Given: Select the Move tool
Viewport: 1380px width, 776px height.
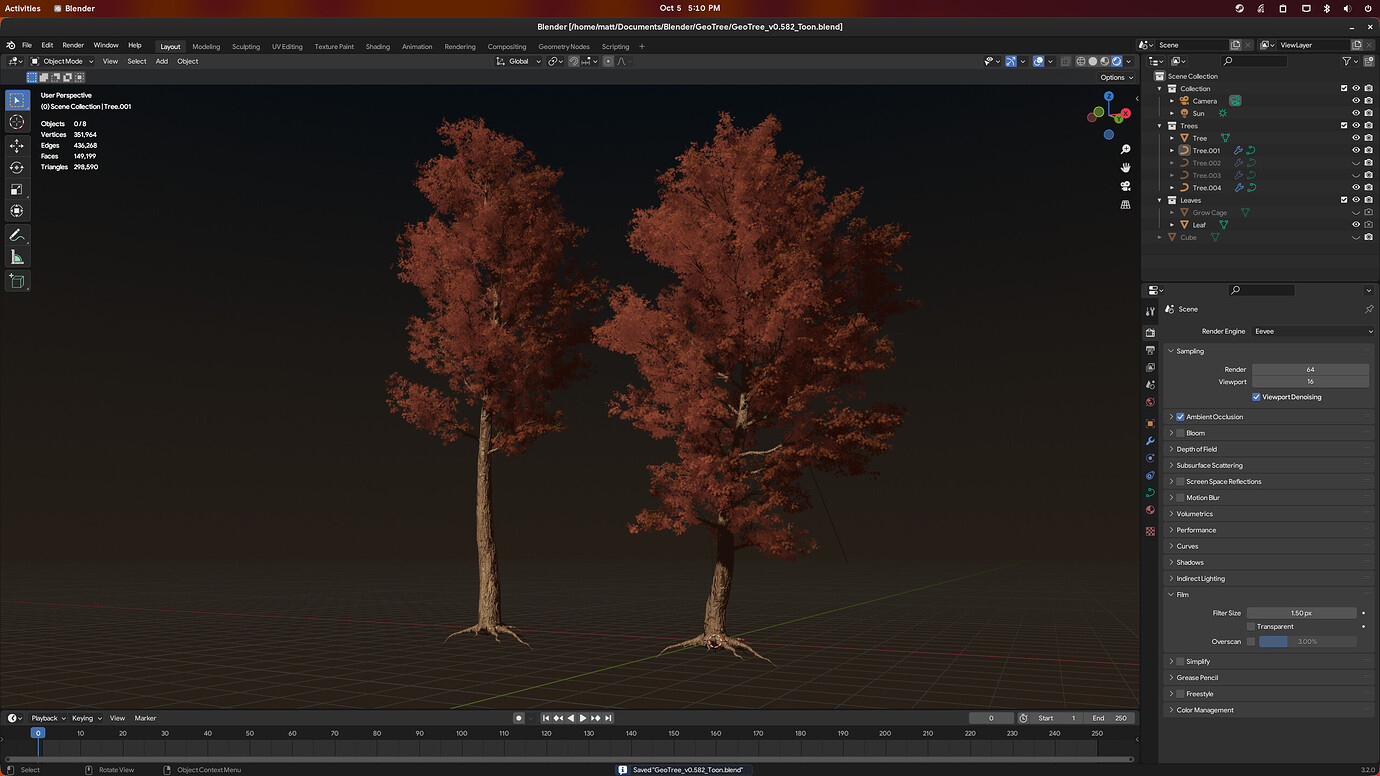Looking at the screenshot, I should [x=16, y=146].
